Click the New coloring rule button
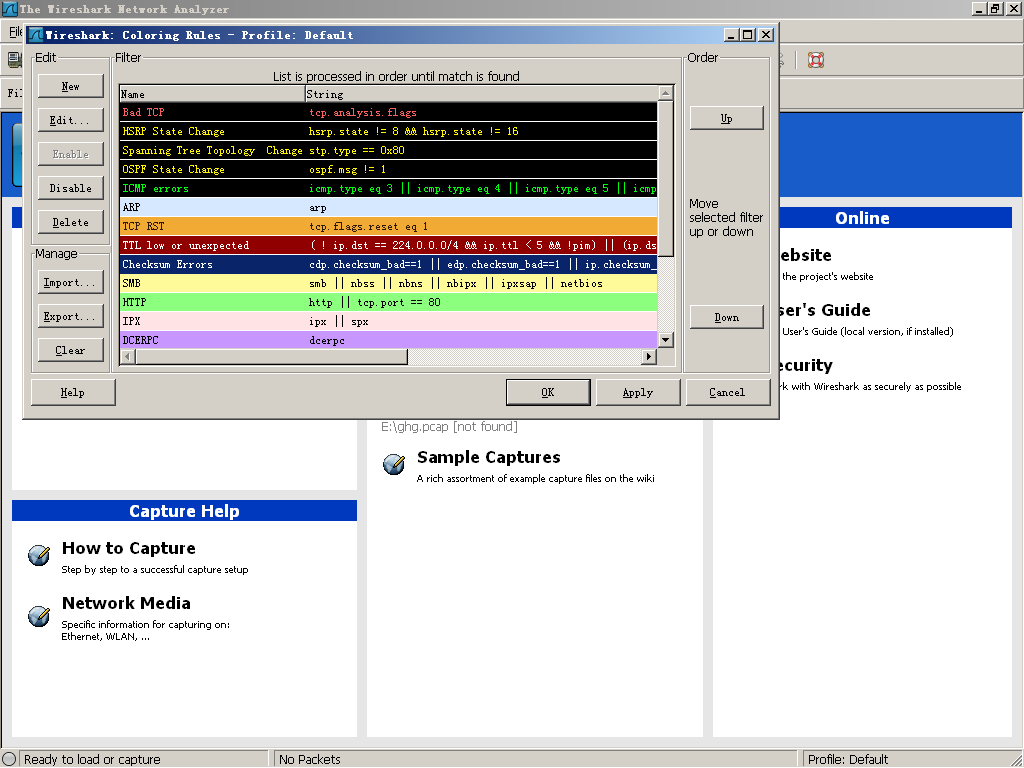 pyautogui.click(x=71, y=86)
